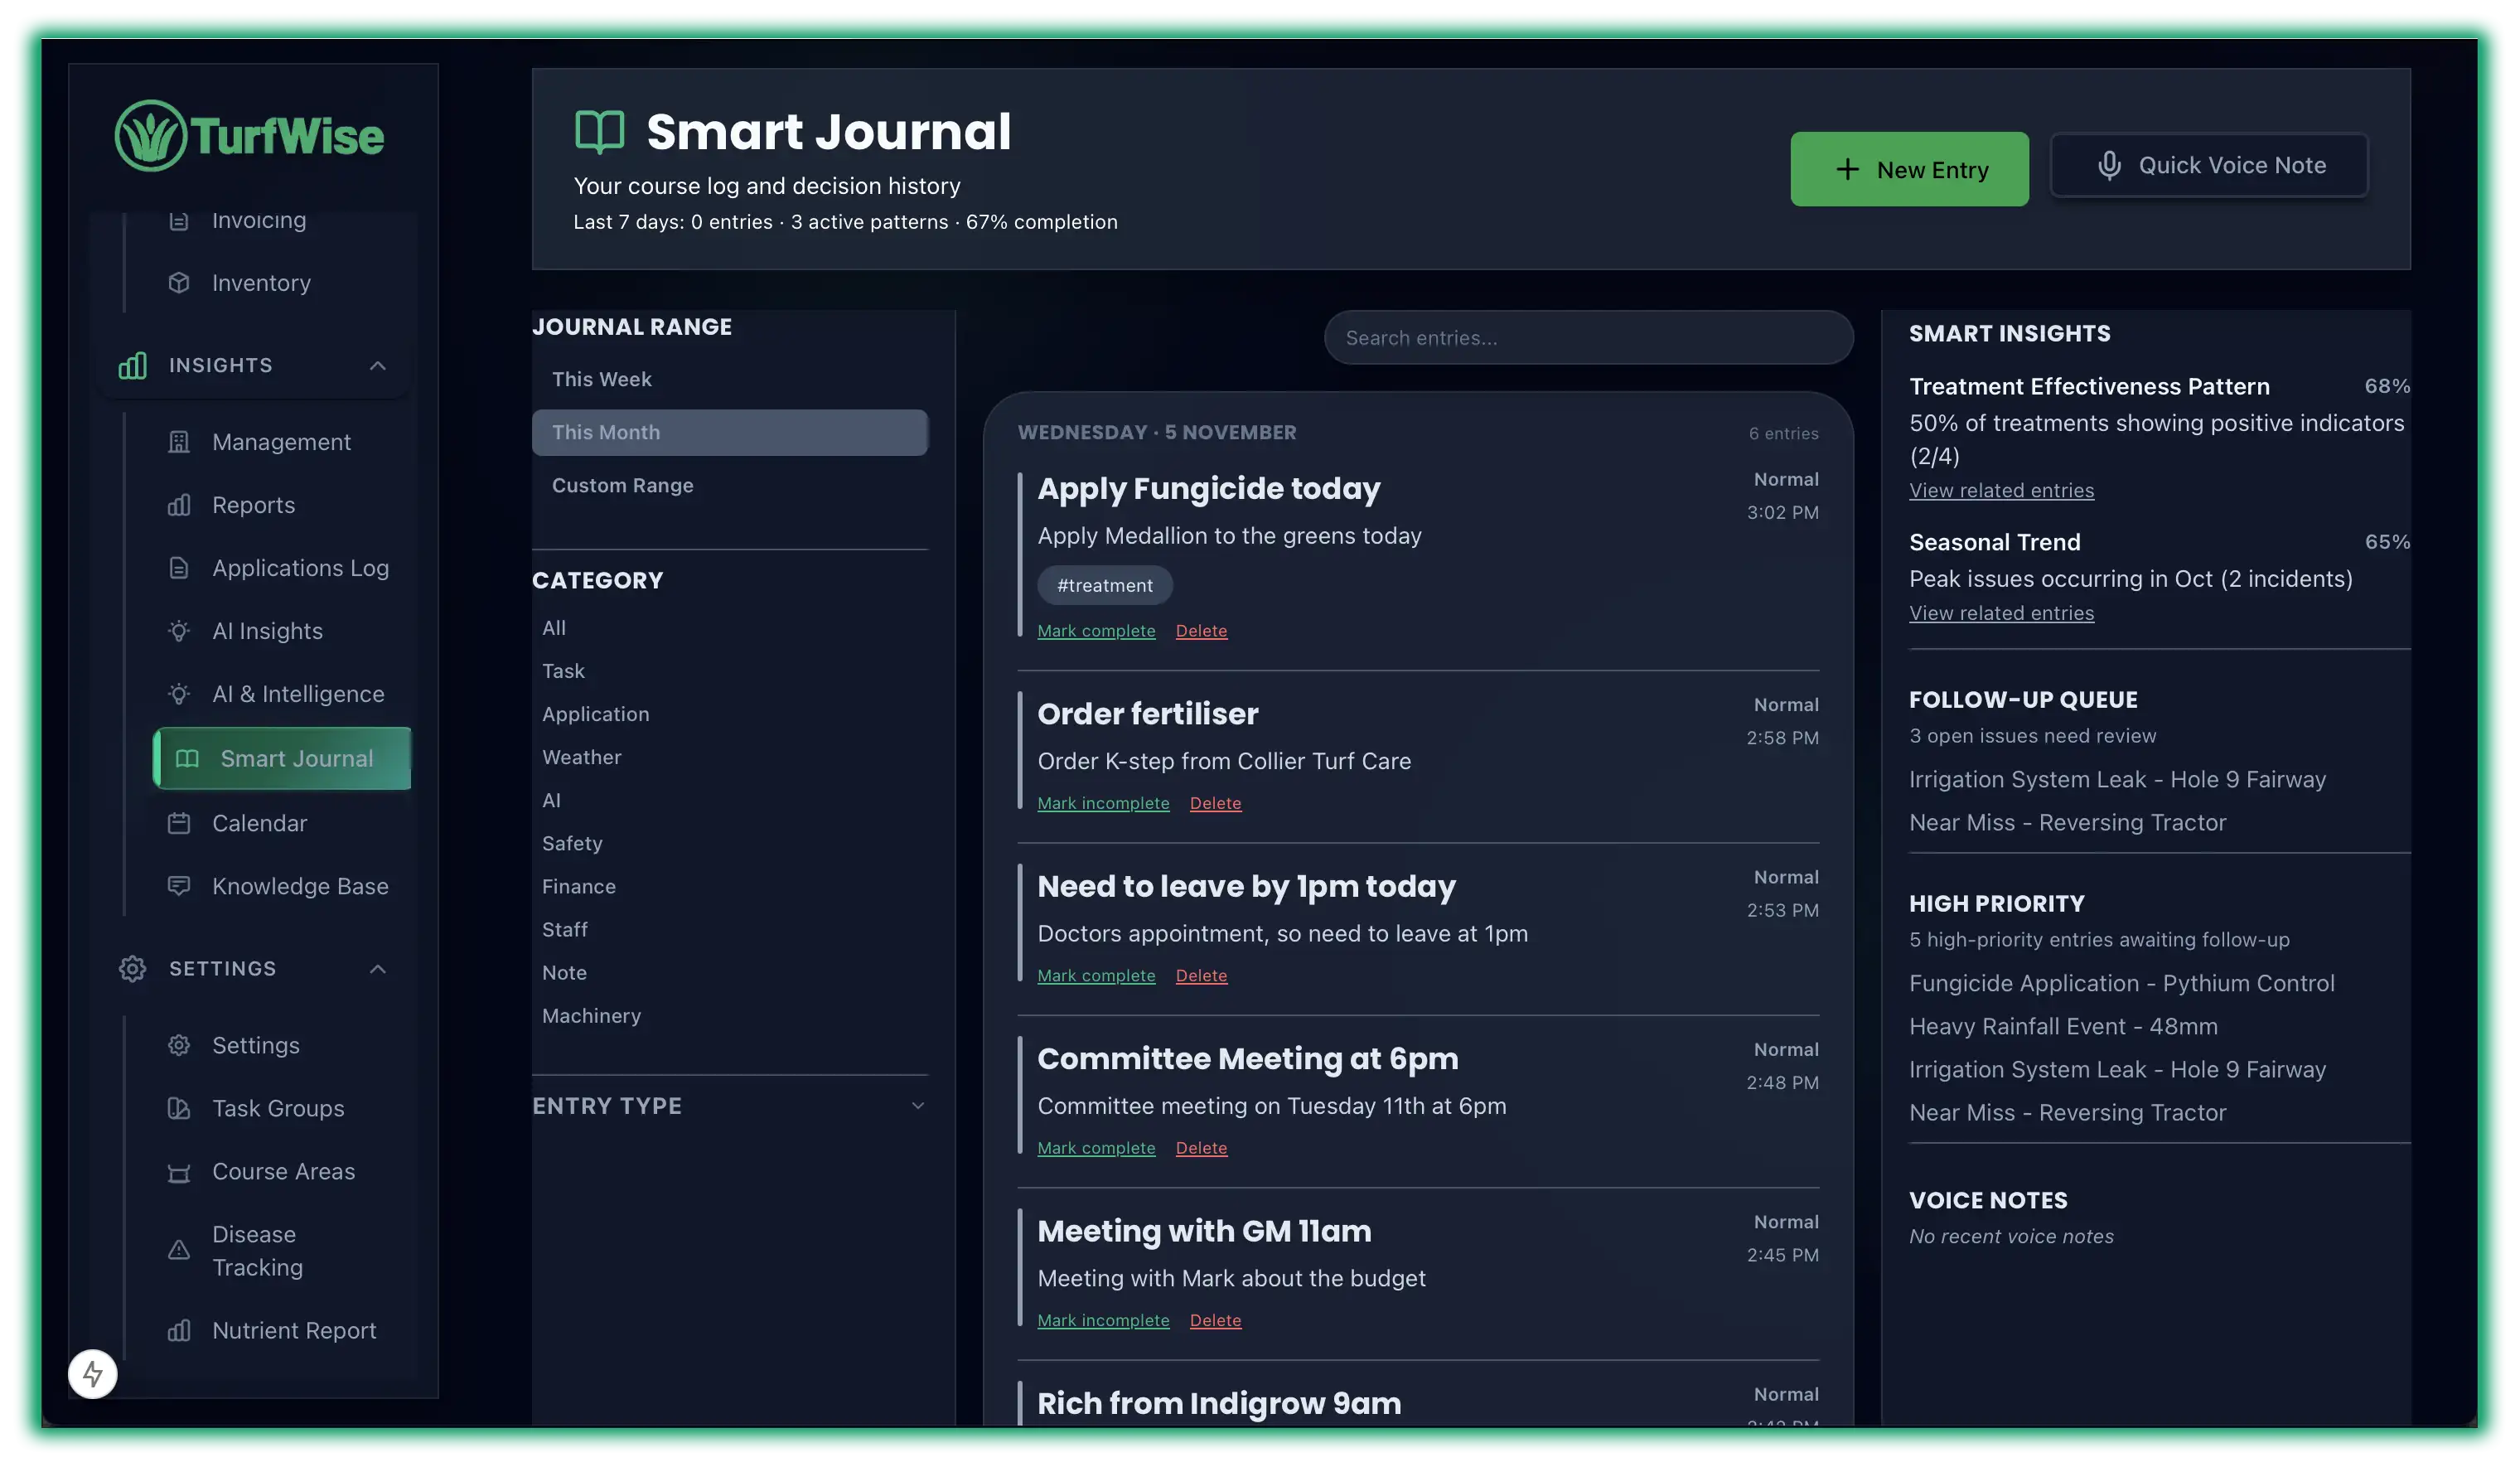
Task: Select Smart Journal in the sidebar menu
Action: click(296, 758)
